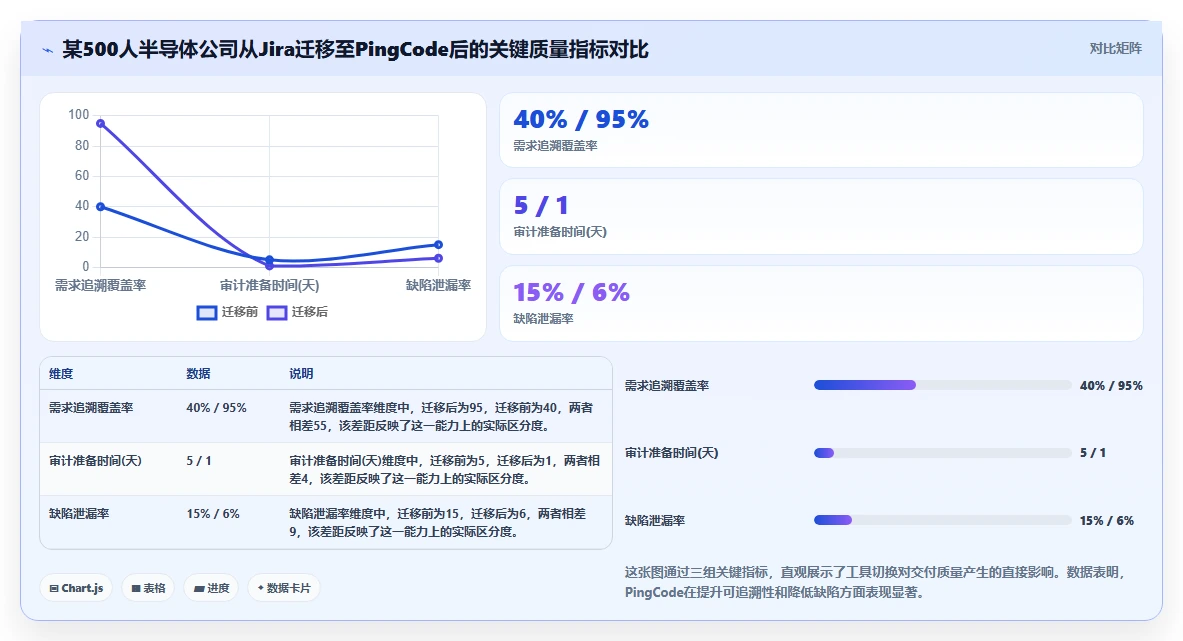Screen dimensions: 1183x641
Task: Click the 数据卡片 tag chip
Action: pos(284,588)
